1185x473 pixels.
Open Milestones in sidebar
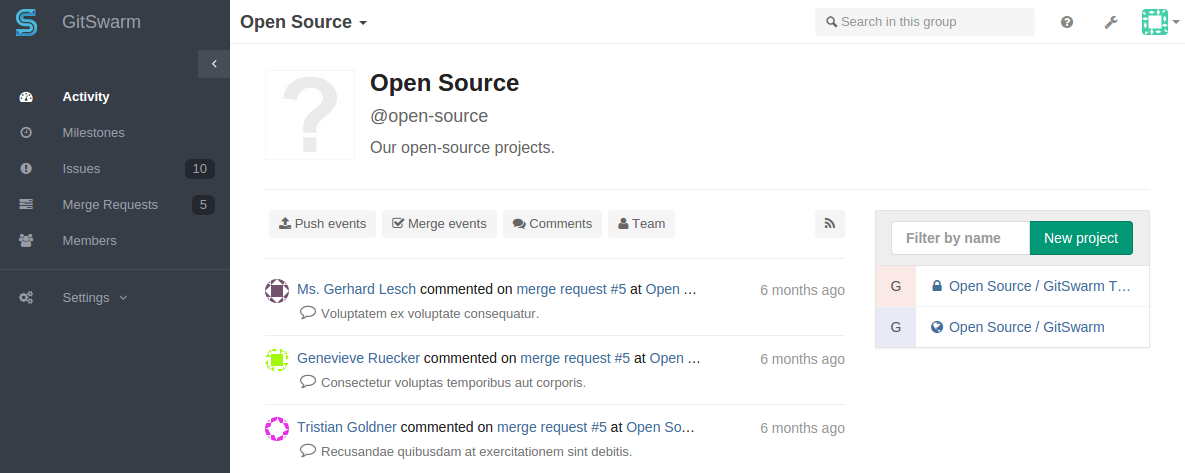point(94,132)
